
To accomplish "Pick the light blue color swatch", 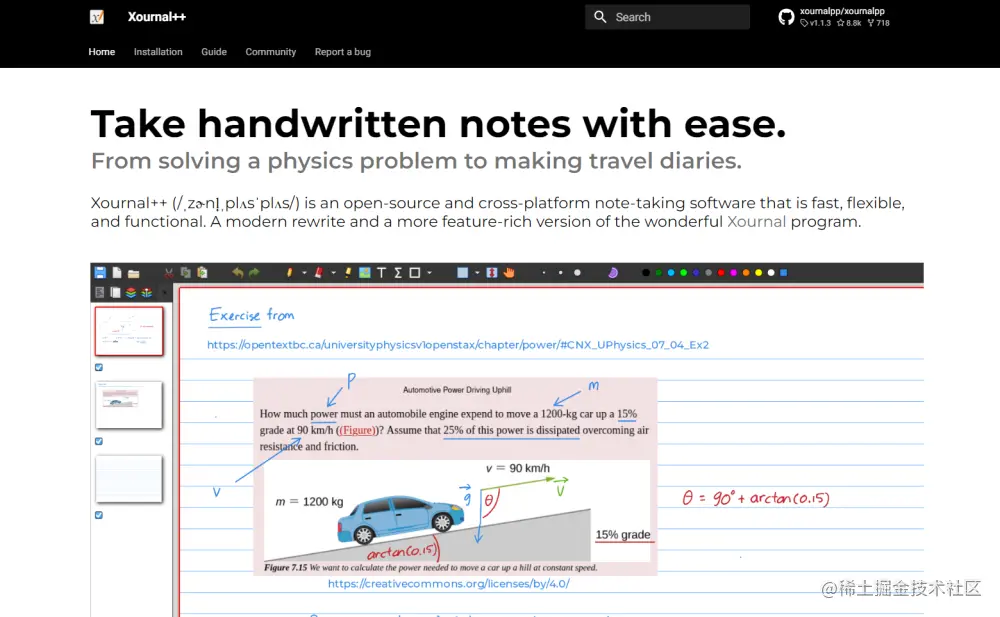I will click(671, 272).
